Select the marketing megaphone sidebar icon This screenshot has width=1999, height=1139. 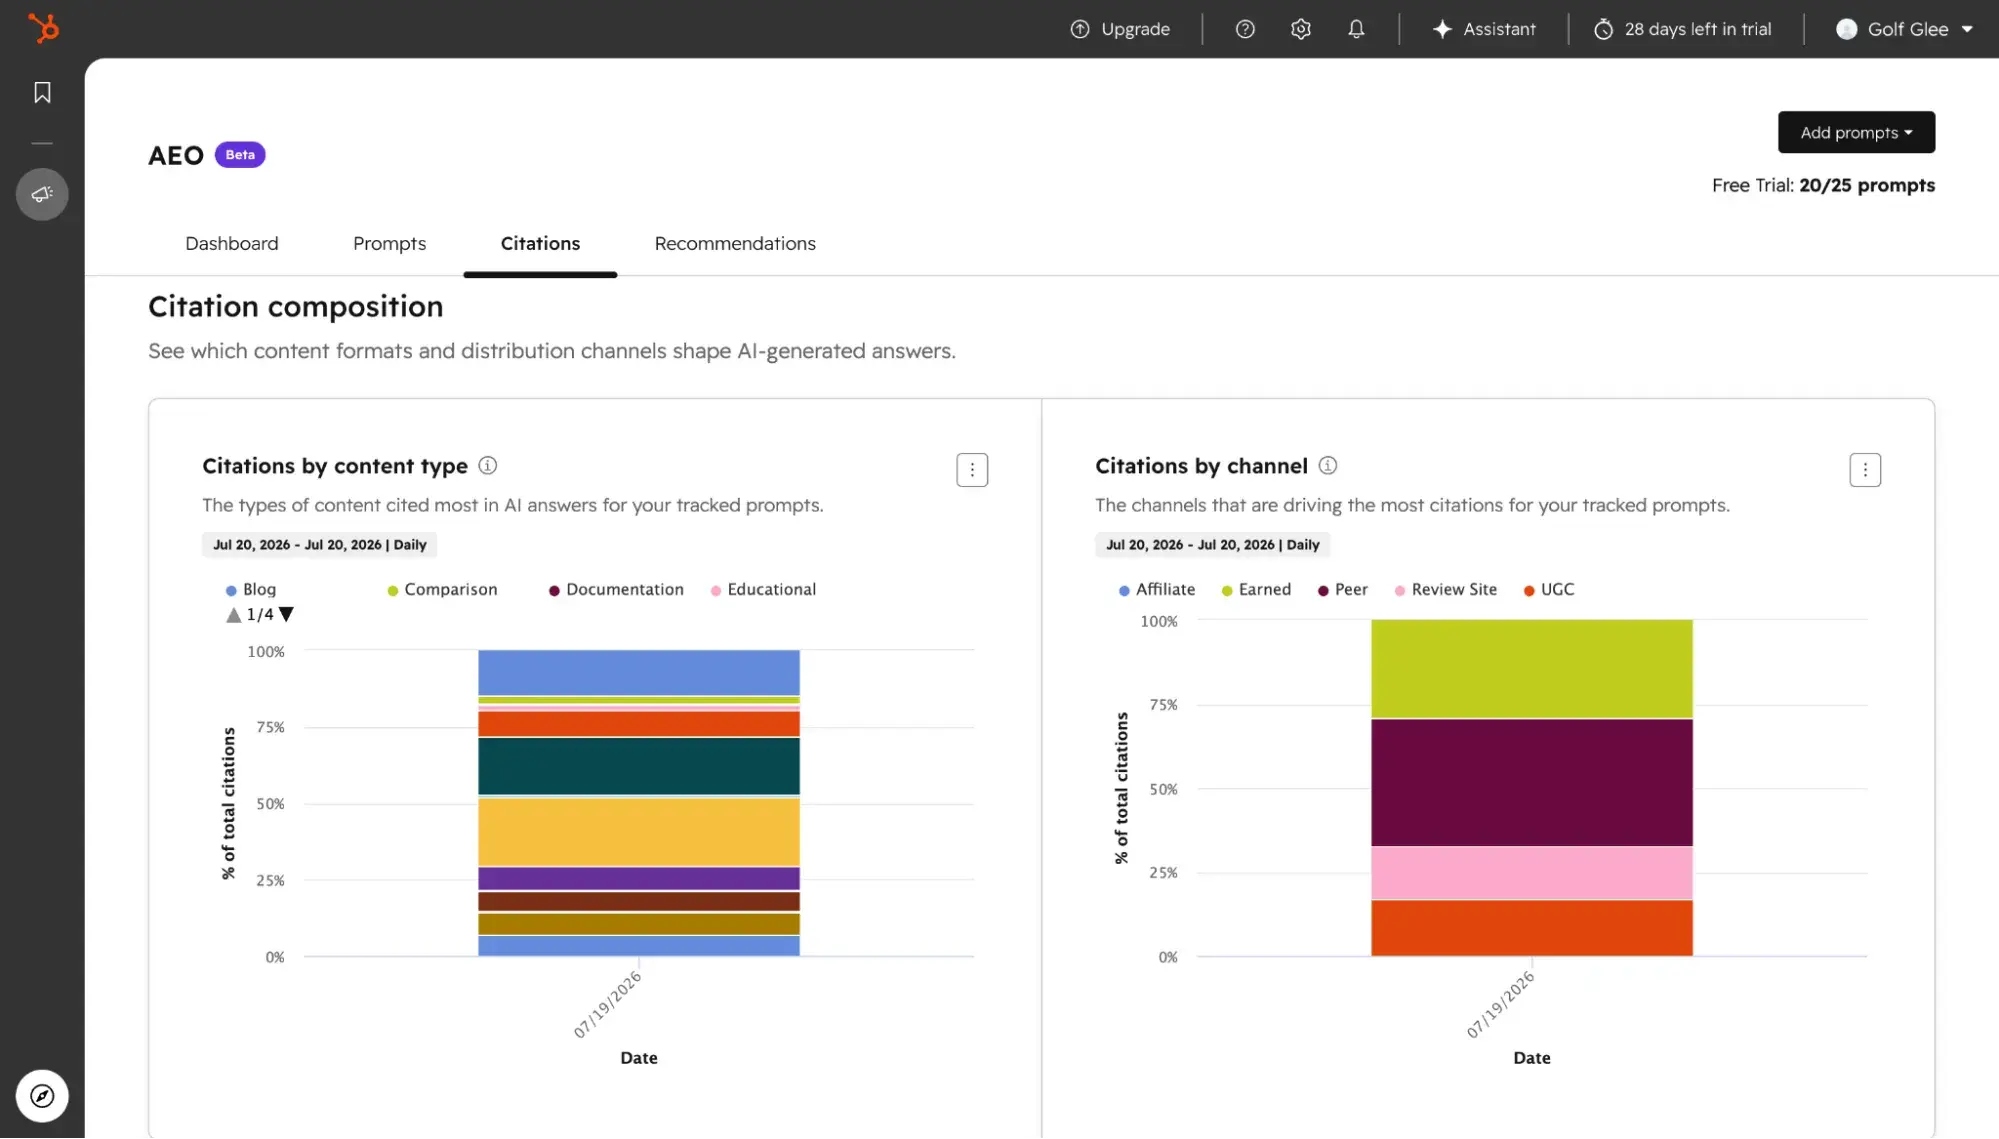(x=42, y=194)
